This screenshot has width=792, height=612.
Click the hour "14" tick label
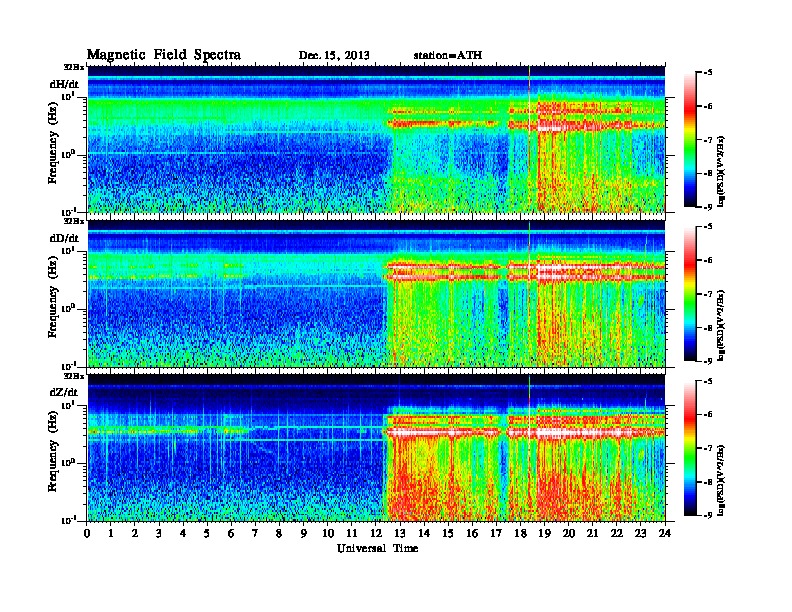tap(424, 533)
